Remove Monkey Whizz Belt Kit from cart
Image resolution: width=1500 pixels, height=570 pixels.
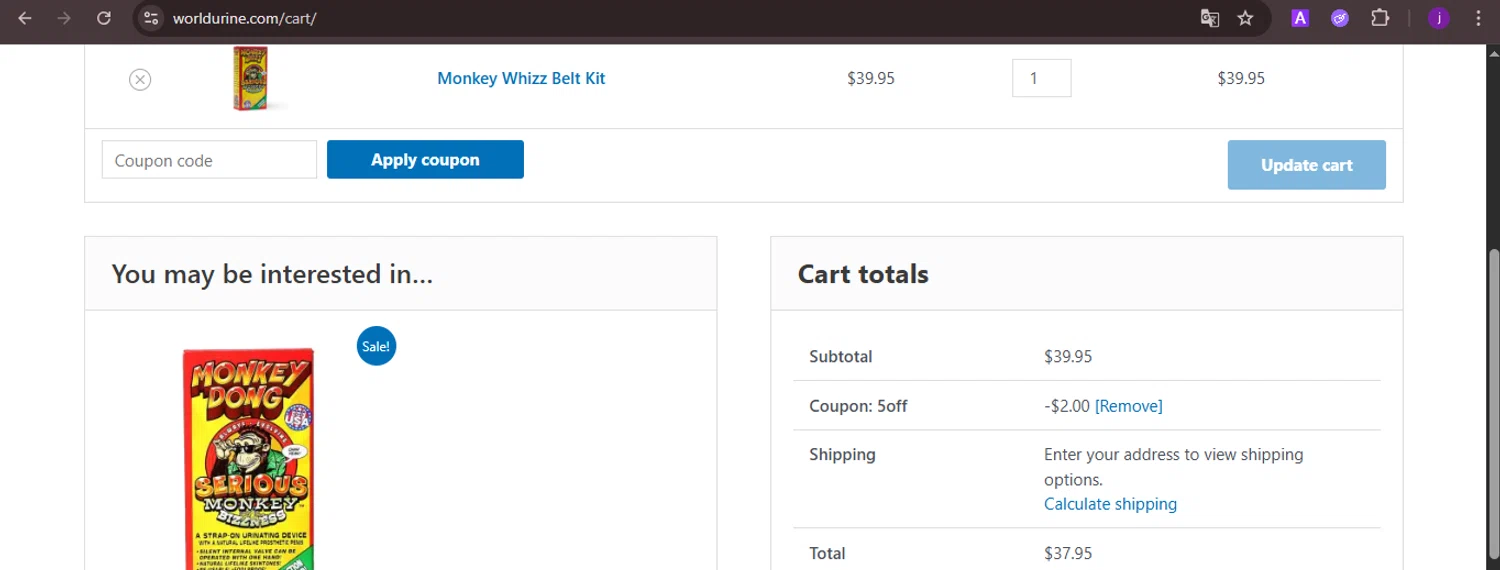pos(140,79)
